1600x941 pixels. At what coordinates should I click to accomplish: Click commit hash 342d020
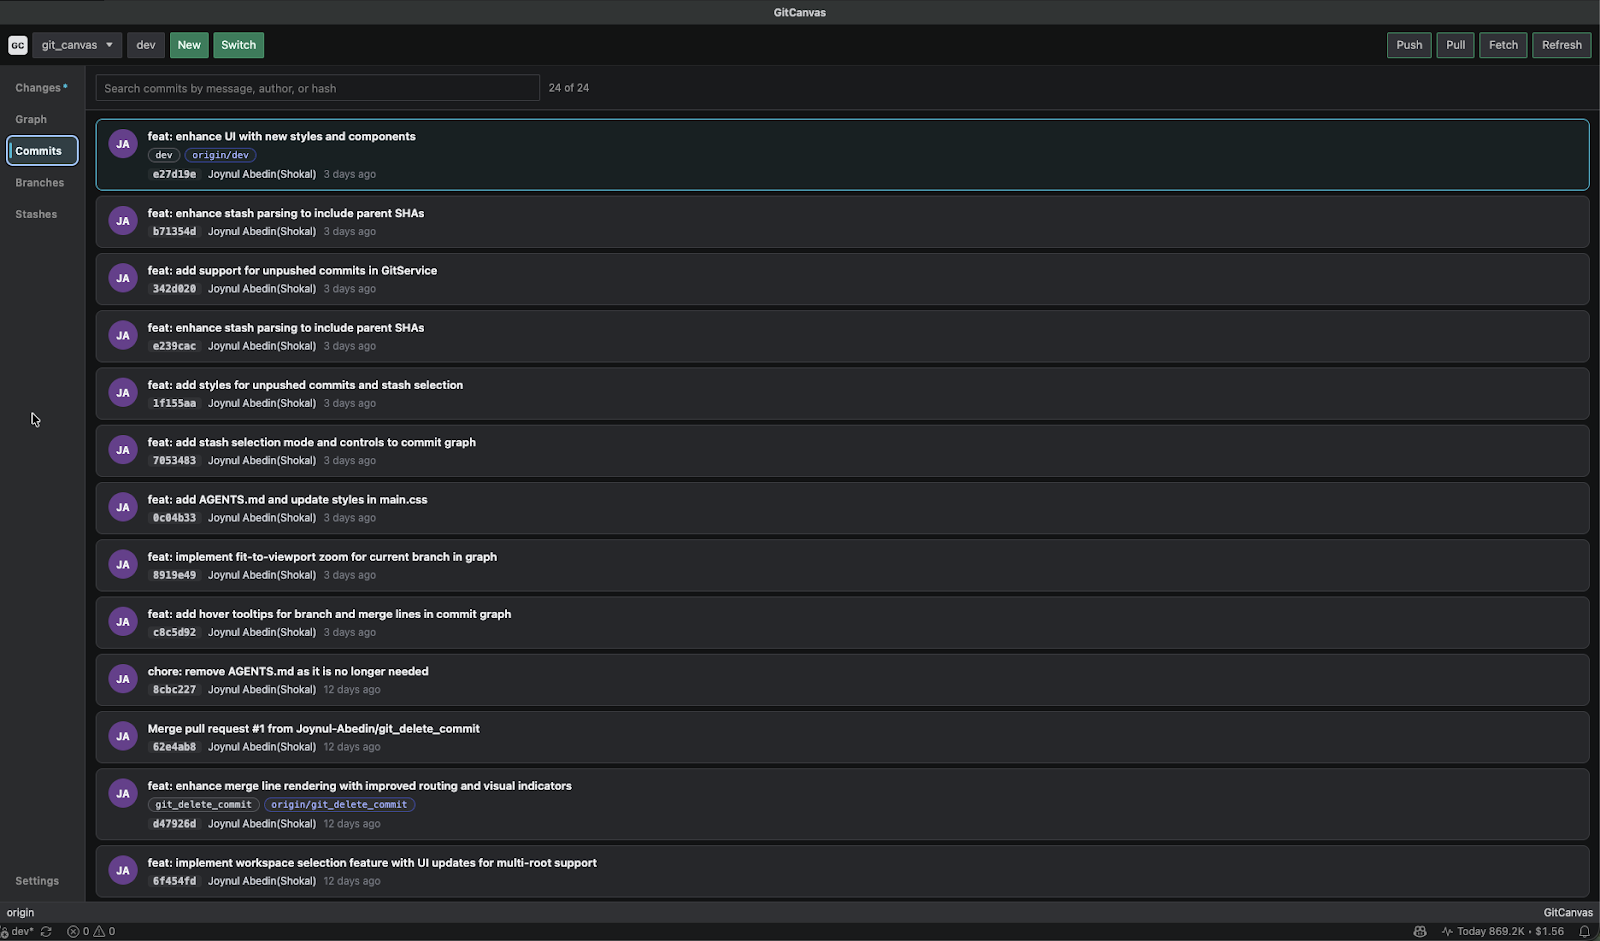point(174,289)
